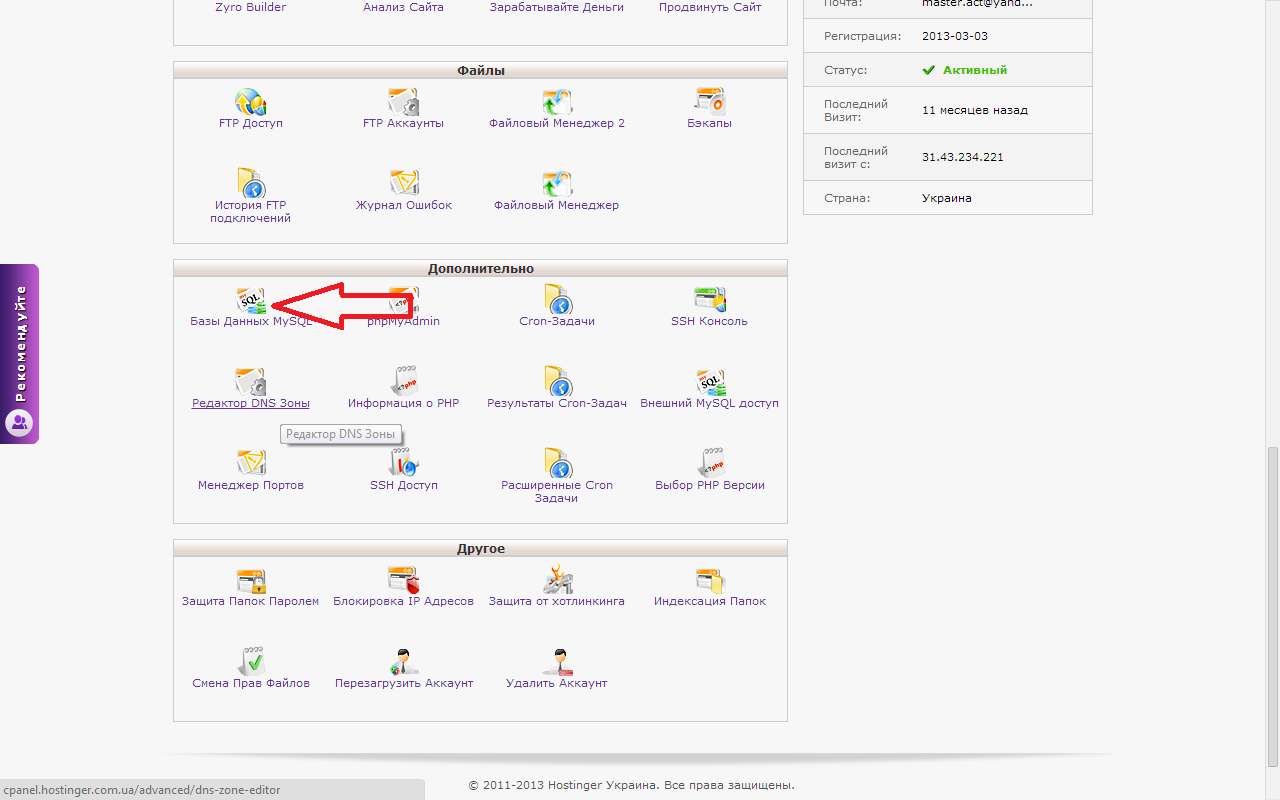This screenshot has height=800, width=1280.
Task: Open the Выбор PHP Версии icon
Action: tap(710, 463)
